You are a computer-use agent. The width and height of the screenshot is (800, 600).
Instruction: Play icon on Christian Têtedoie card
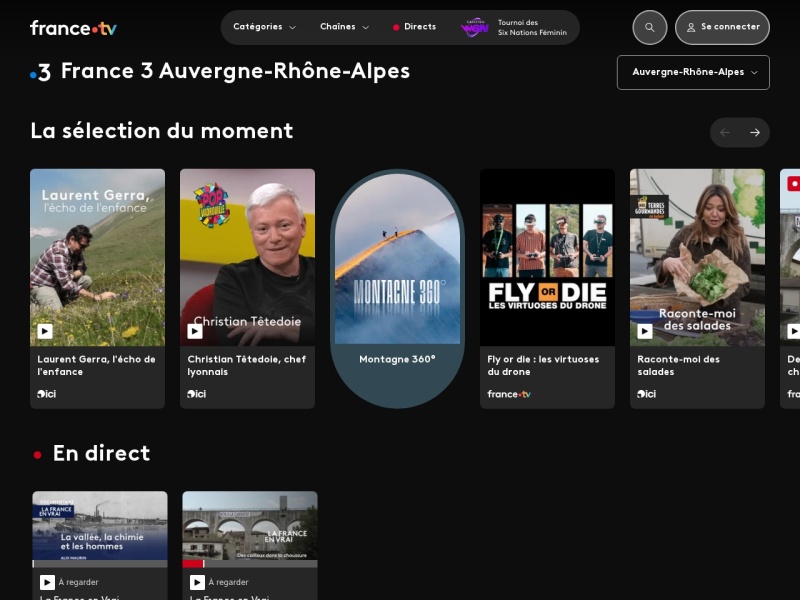(x=195, y=332)
